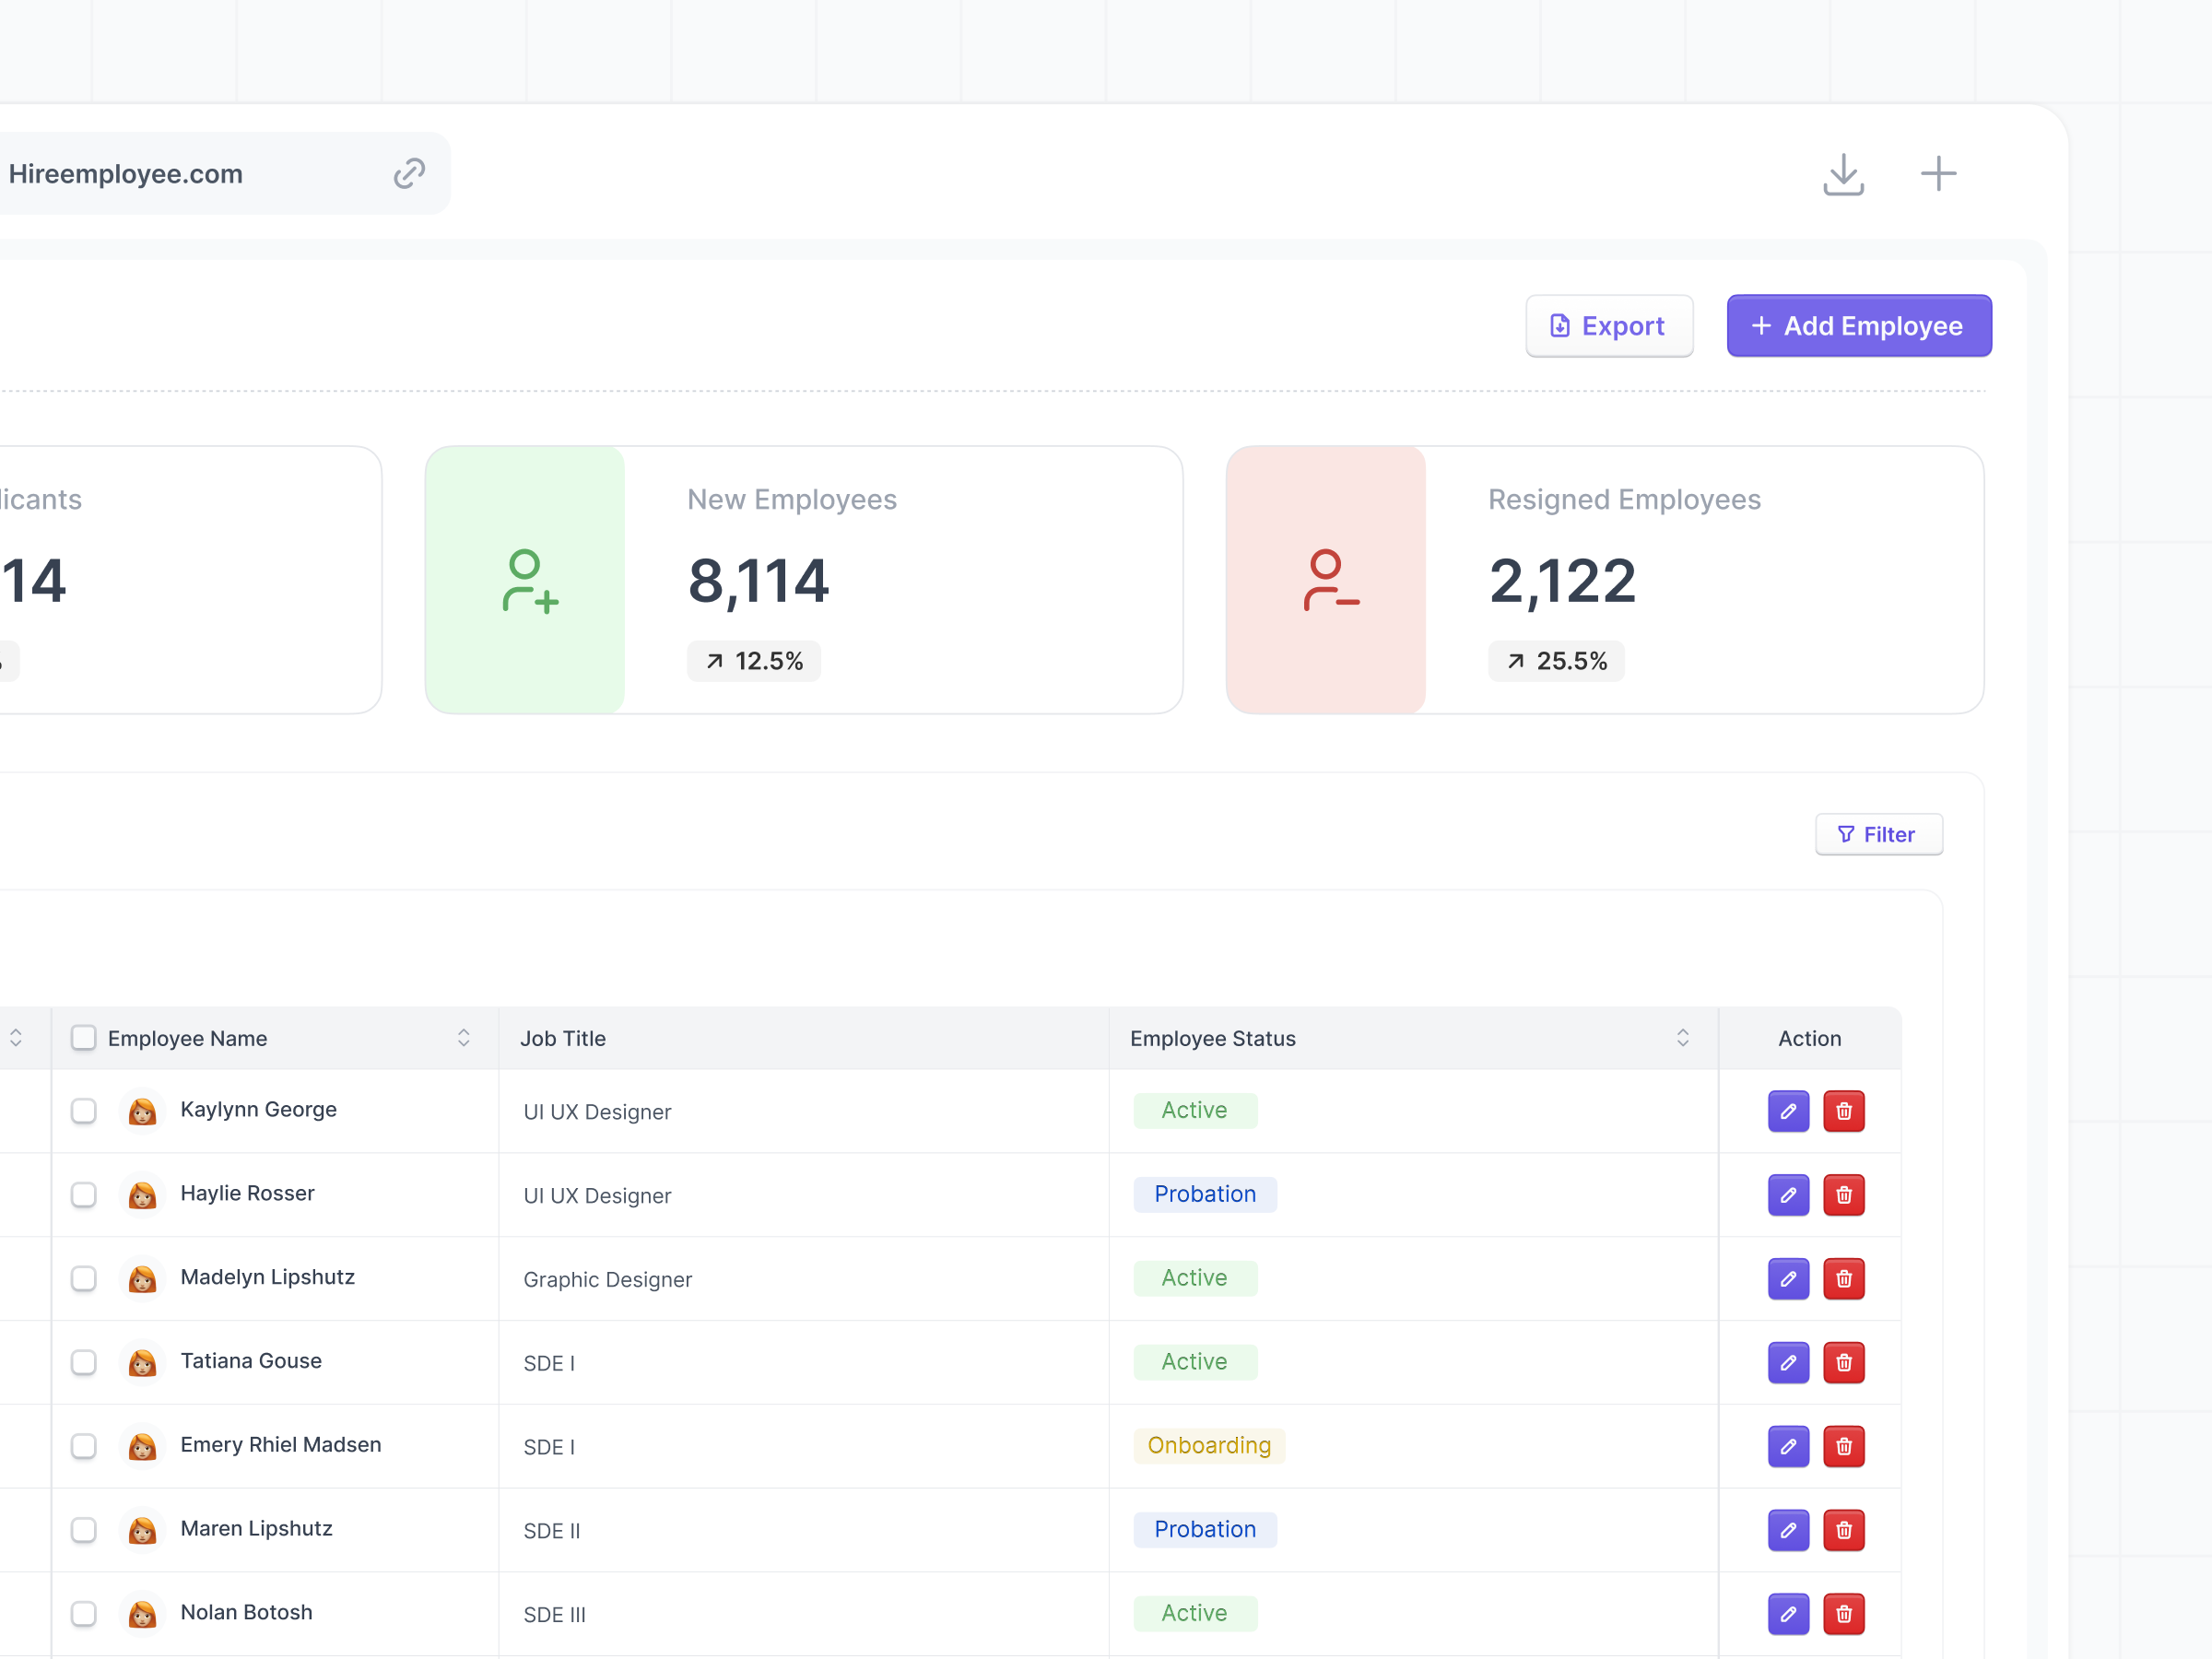This screenshot has width=2212, height=1659.
Task: Select the header checkbox to select all rows
Action: (83, 1038)
